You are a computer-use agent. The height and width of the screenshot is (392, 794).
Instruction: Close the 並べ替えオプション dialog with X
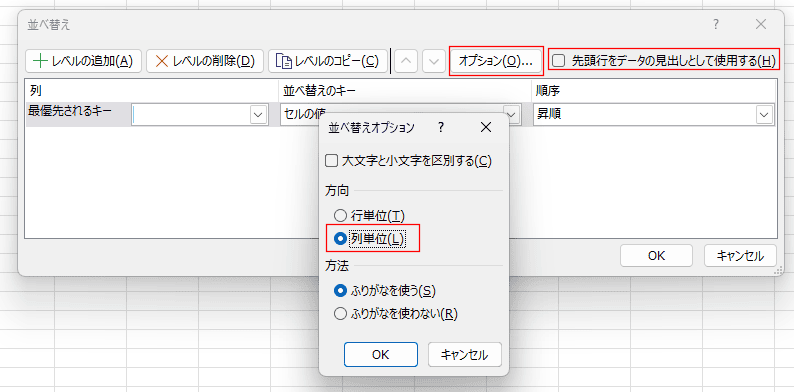486,128
